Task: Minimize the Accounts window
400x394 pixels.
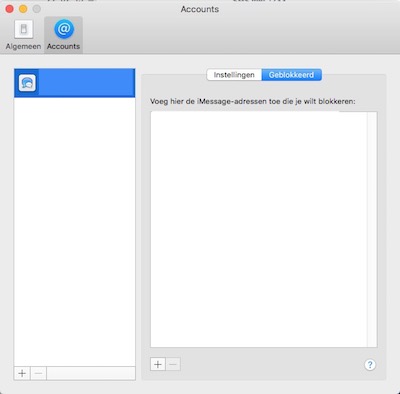Action: pos(23,9)
